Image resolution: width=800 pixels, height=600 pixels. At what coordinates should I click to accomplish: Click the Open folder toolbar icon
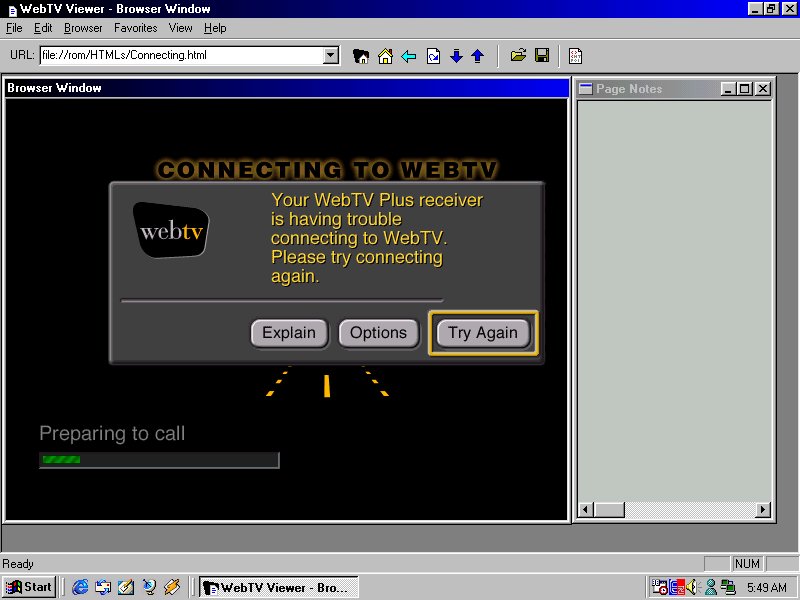[518, 56]
